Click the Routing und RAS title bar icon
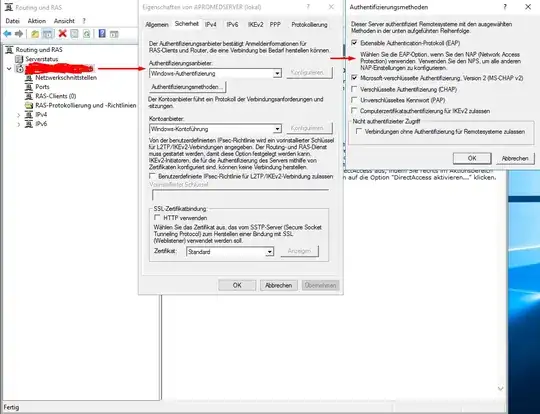Screen dimensions: 540x414 pyautogui.click(x=9, y=7)
